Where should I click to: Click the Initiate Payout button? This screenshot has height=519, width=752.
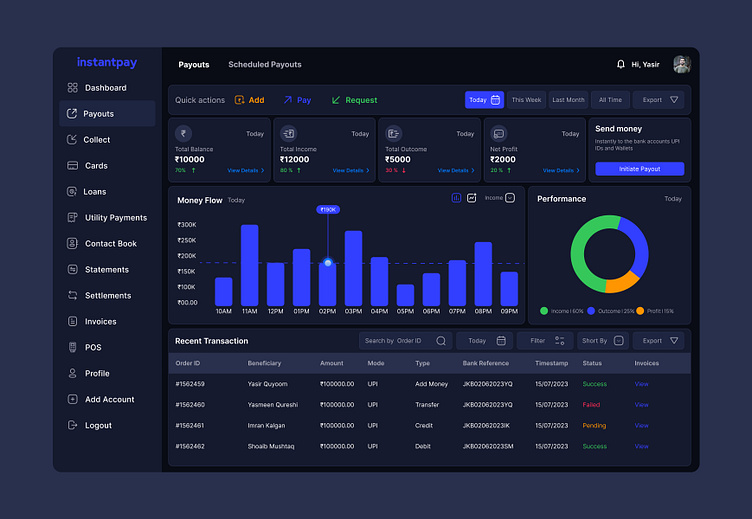[x=639, y=169]
